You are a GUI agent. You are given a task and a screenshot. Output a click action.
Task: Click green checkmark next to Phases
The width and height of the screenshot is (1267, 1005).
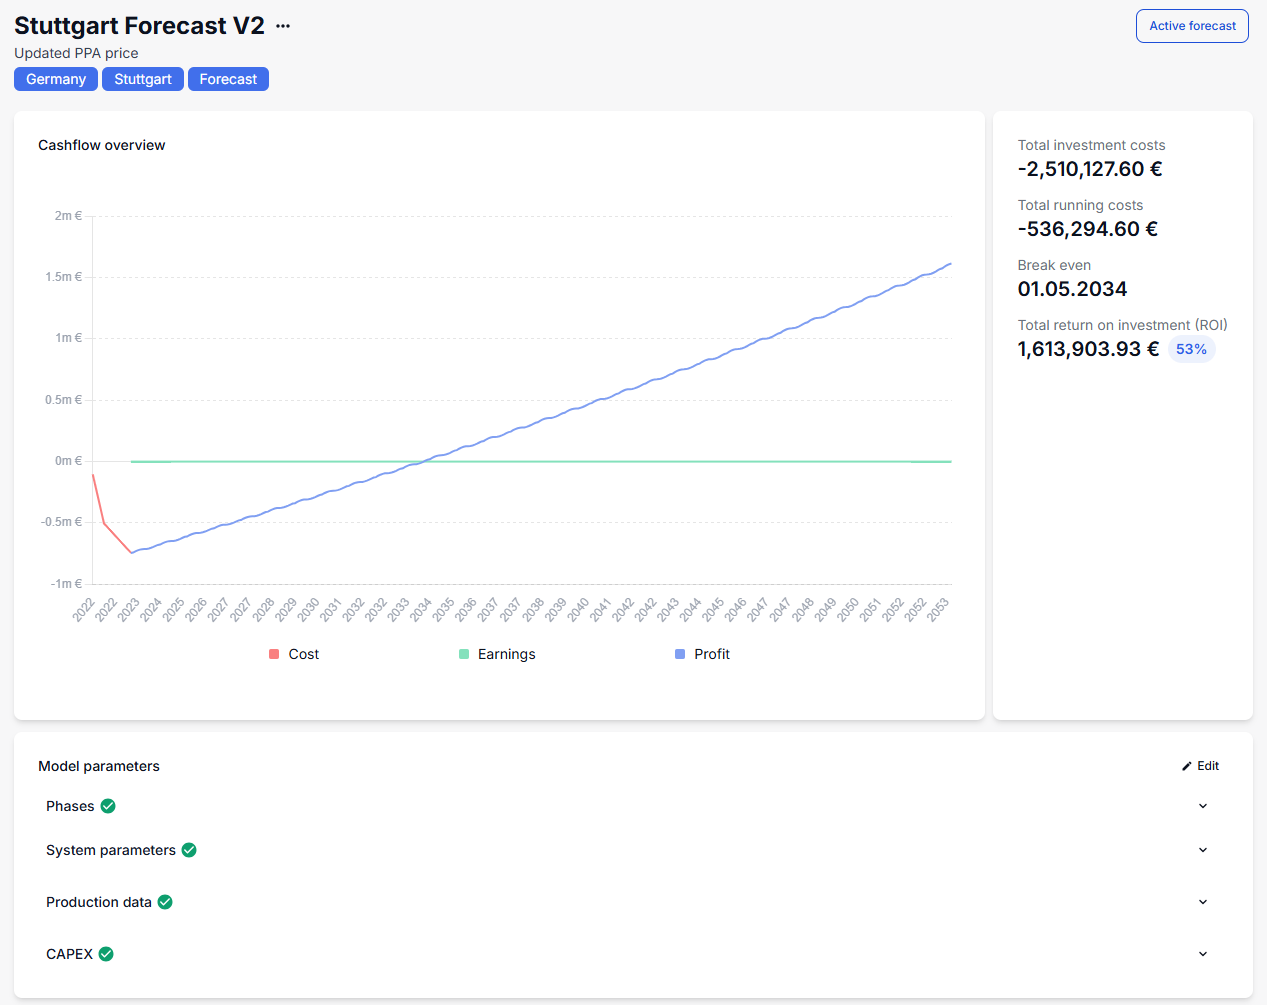click(108, 806)
